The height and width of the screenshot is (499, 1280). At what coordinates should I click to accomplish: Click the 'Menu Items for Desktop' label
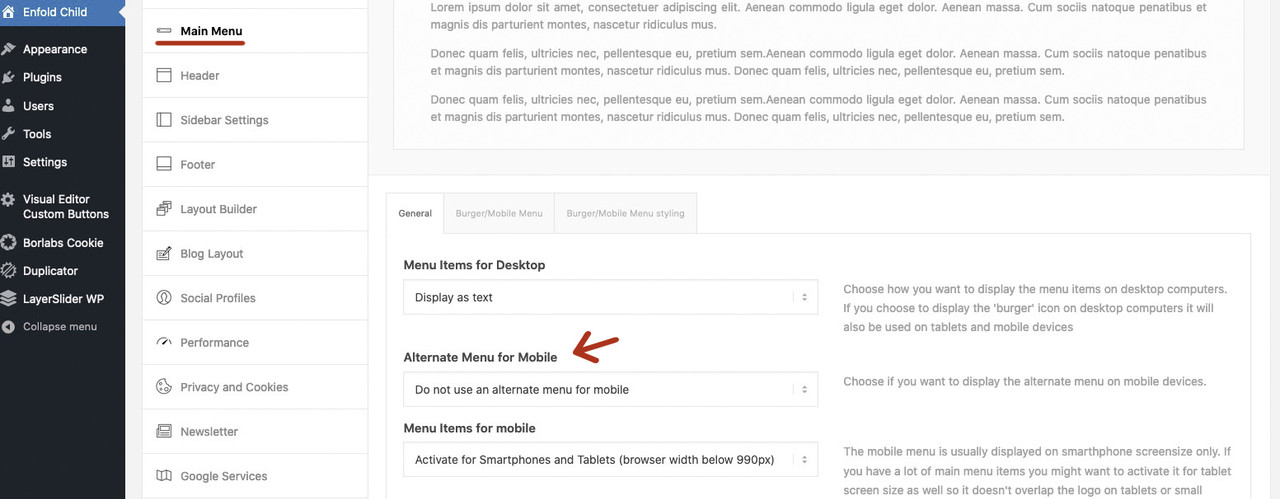(x=474, y=265)
